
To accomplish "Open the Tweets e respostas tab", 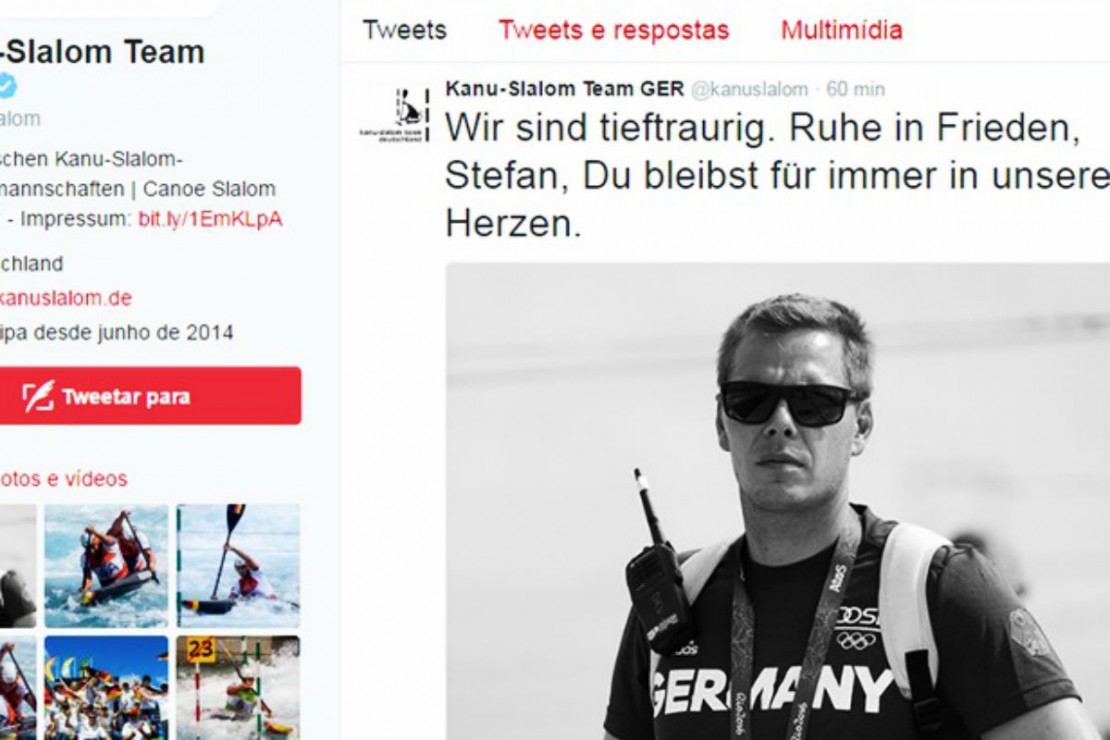I will 613,30.
